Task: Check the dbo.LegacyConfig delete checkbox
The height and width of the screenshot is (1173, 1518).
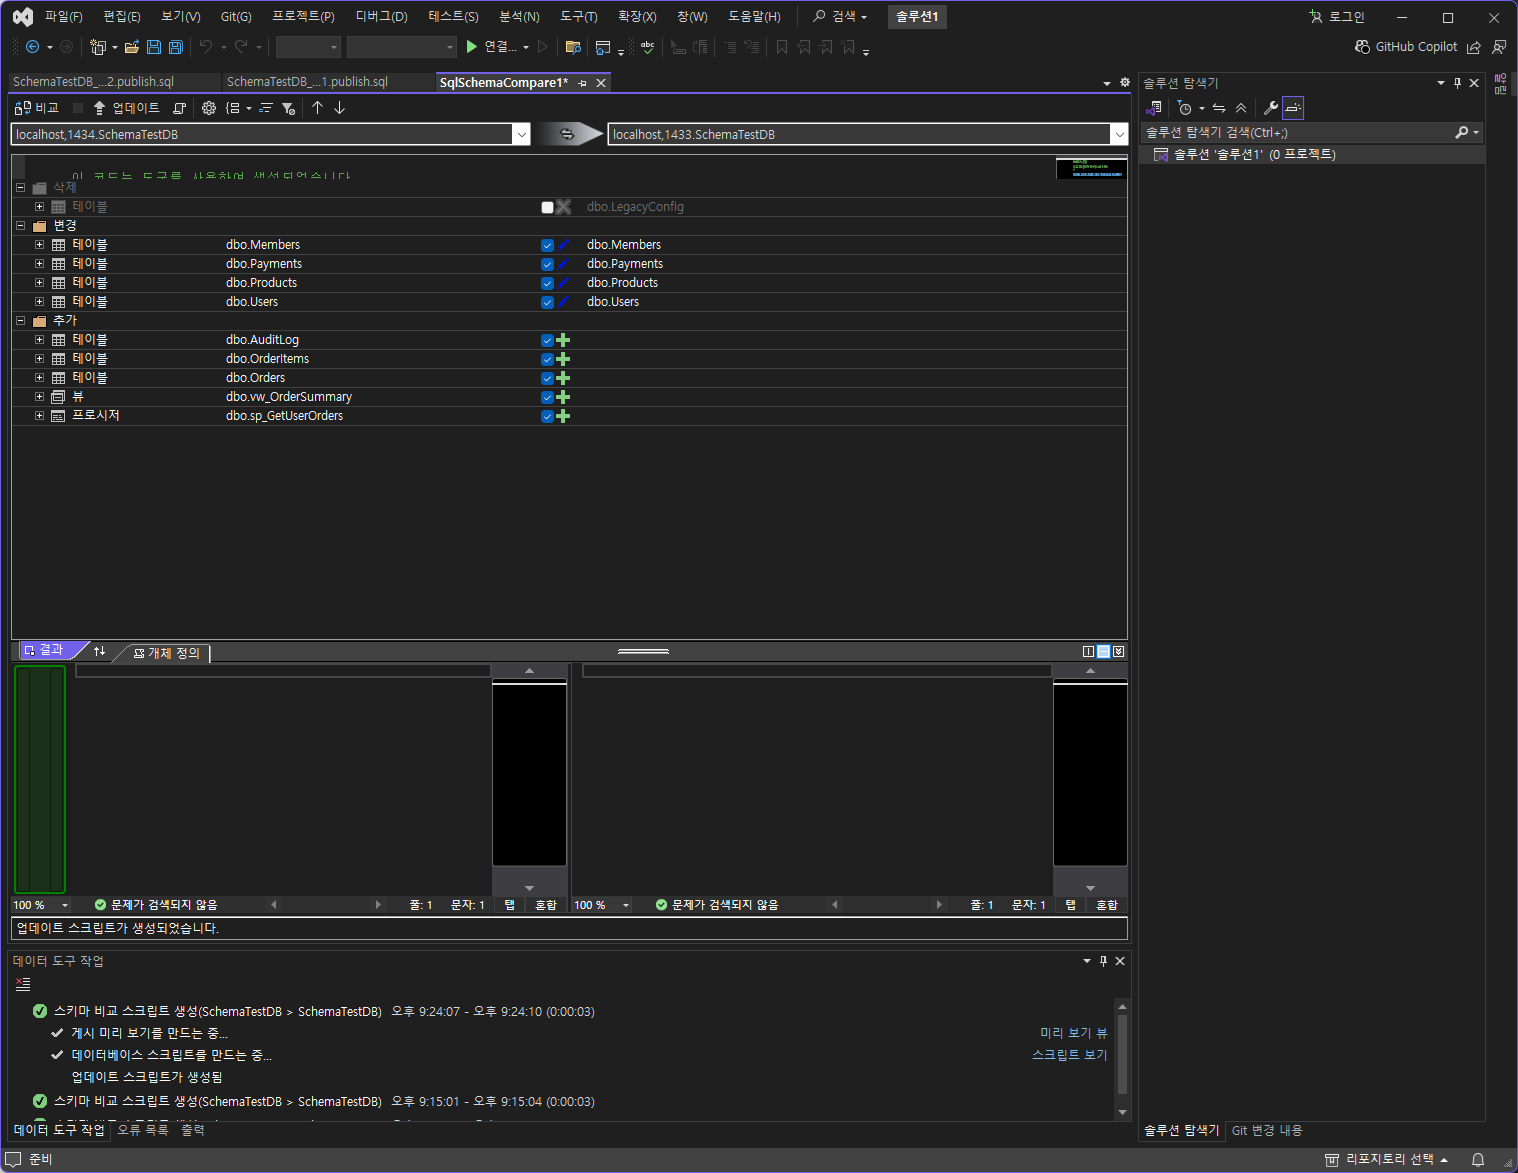Action: point(547,207)
